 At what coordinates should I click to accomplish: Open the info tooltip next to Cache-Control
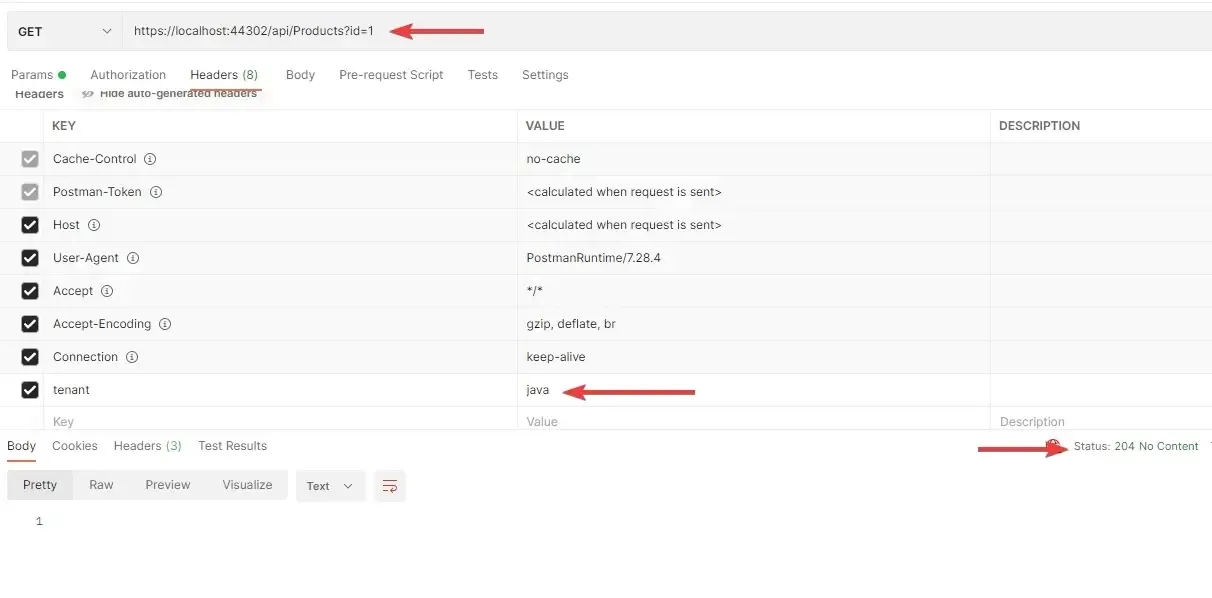tap(149, 158)
